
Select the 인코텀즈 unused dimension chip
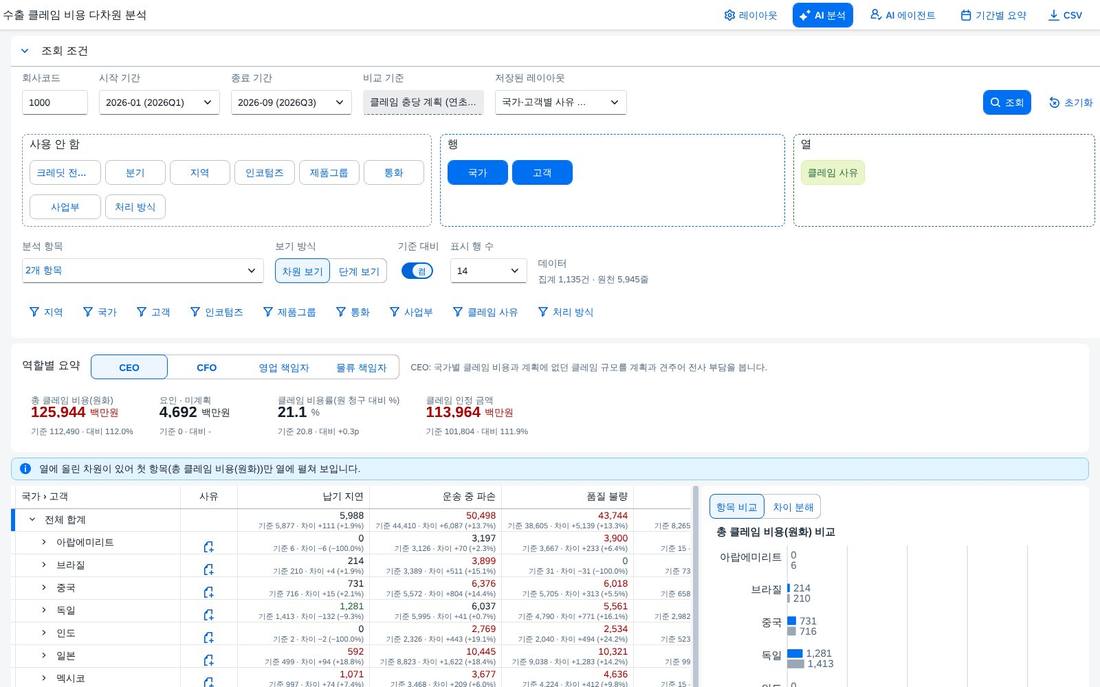point(264,173)
